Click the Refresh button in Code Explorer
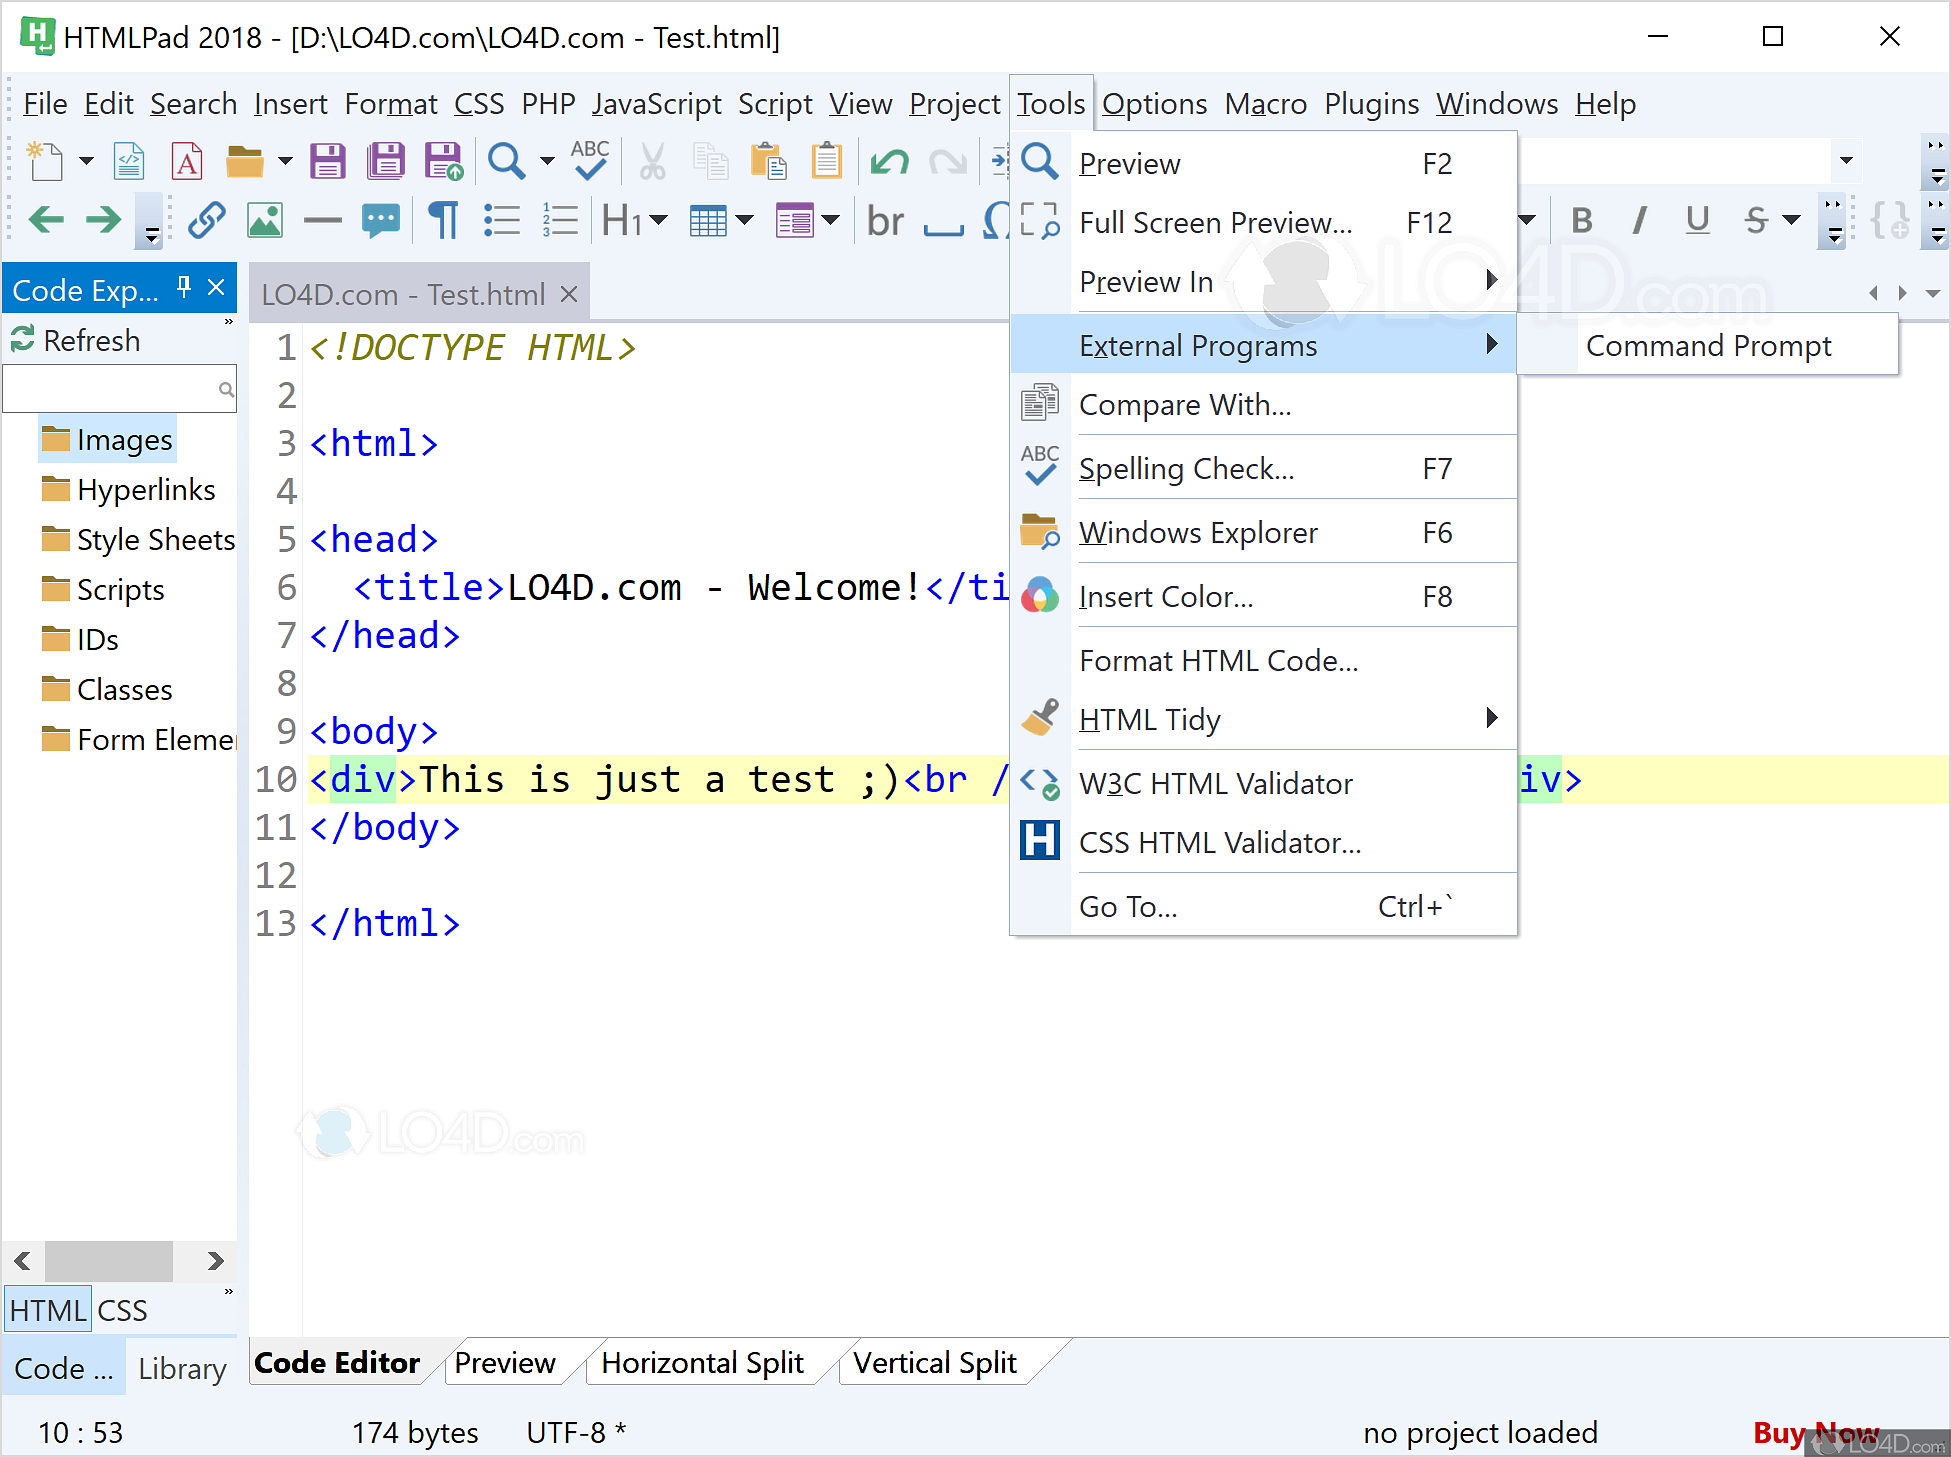 tap(76, 340)
